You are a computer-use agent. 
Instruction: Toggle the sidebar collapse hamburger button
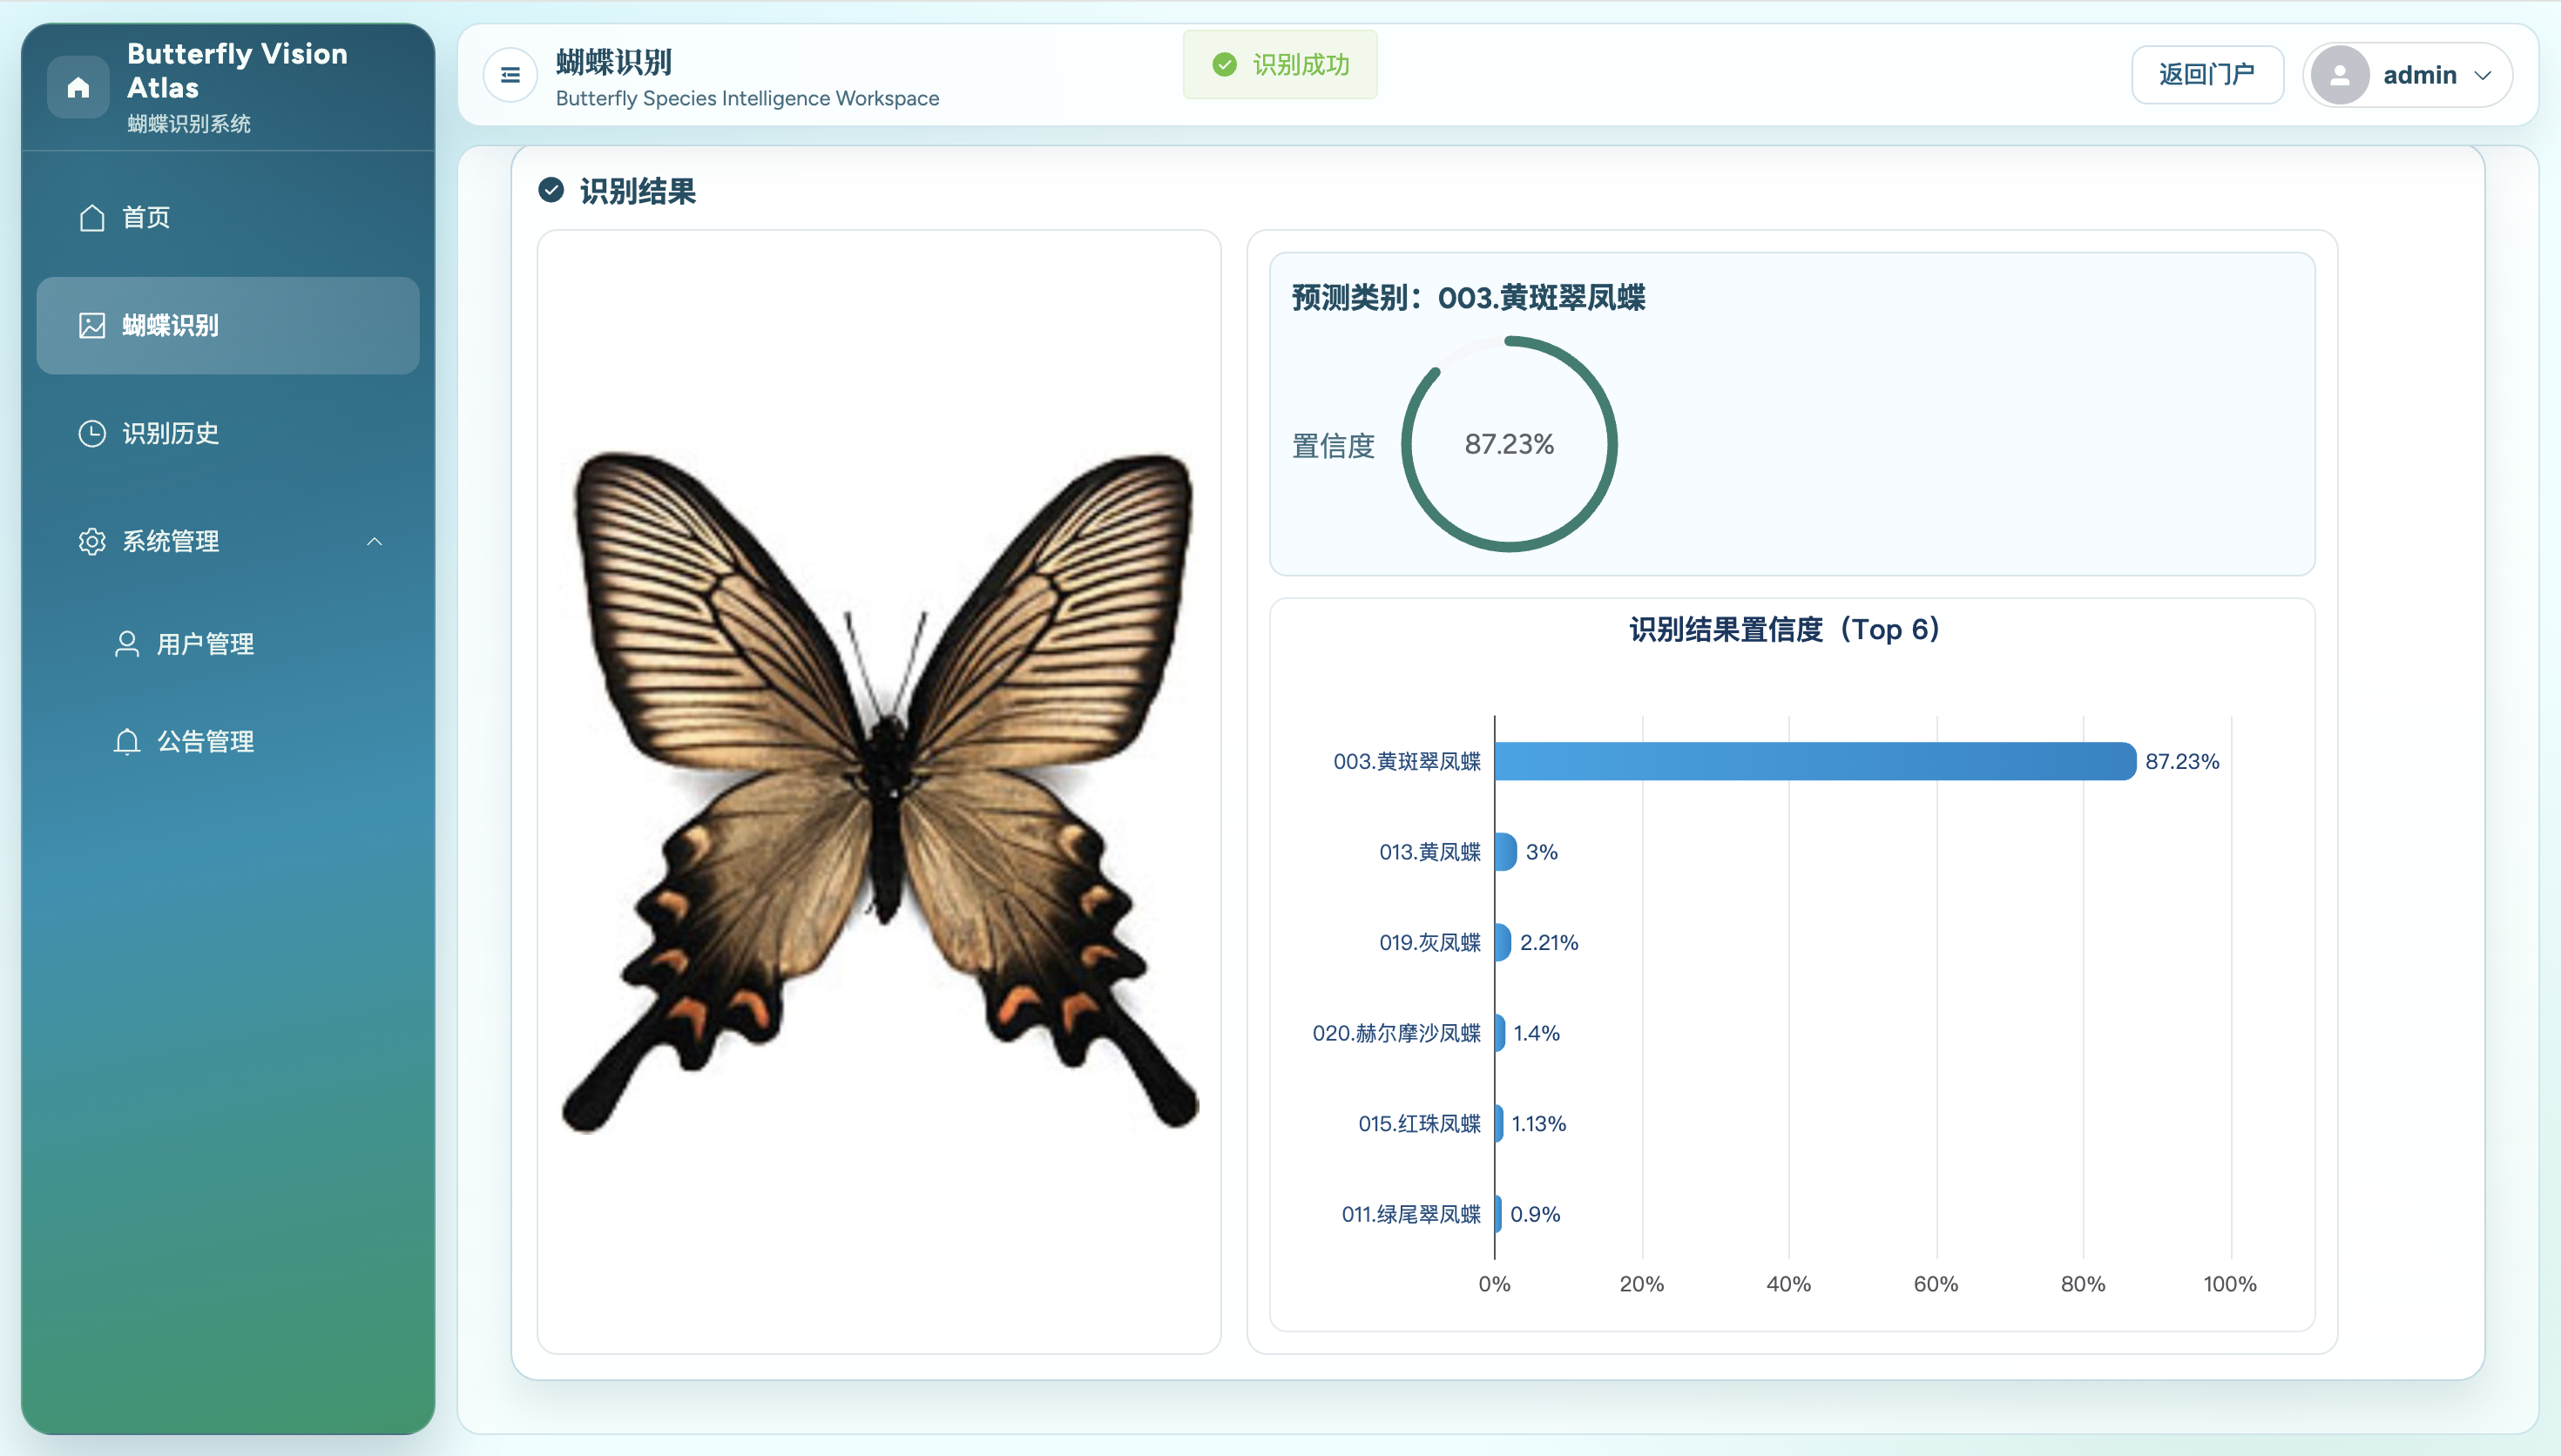point(510,75)
